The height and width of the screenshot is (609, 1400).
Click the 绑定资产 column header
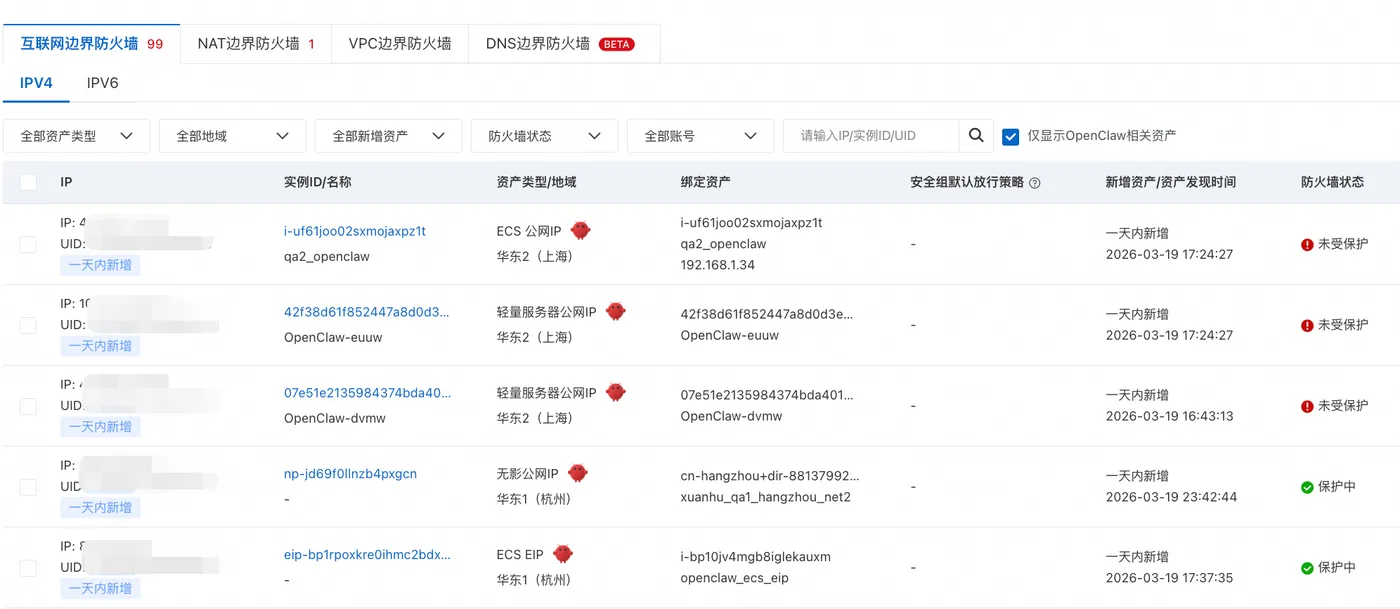(x=705, y=182)
